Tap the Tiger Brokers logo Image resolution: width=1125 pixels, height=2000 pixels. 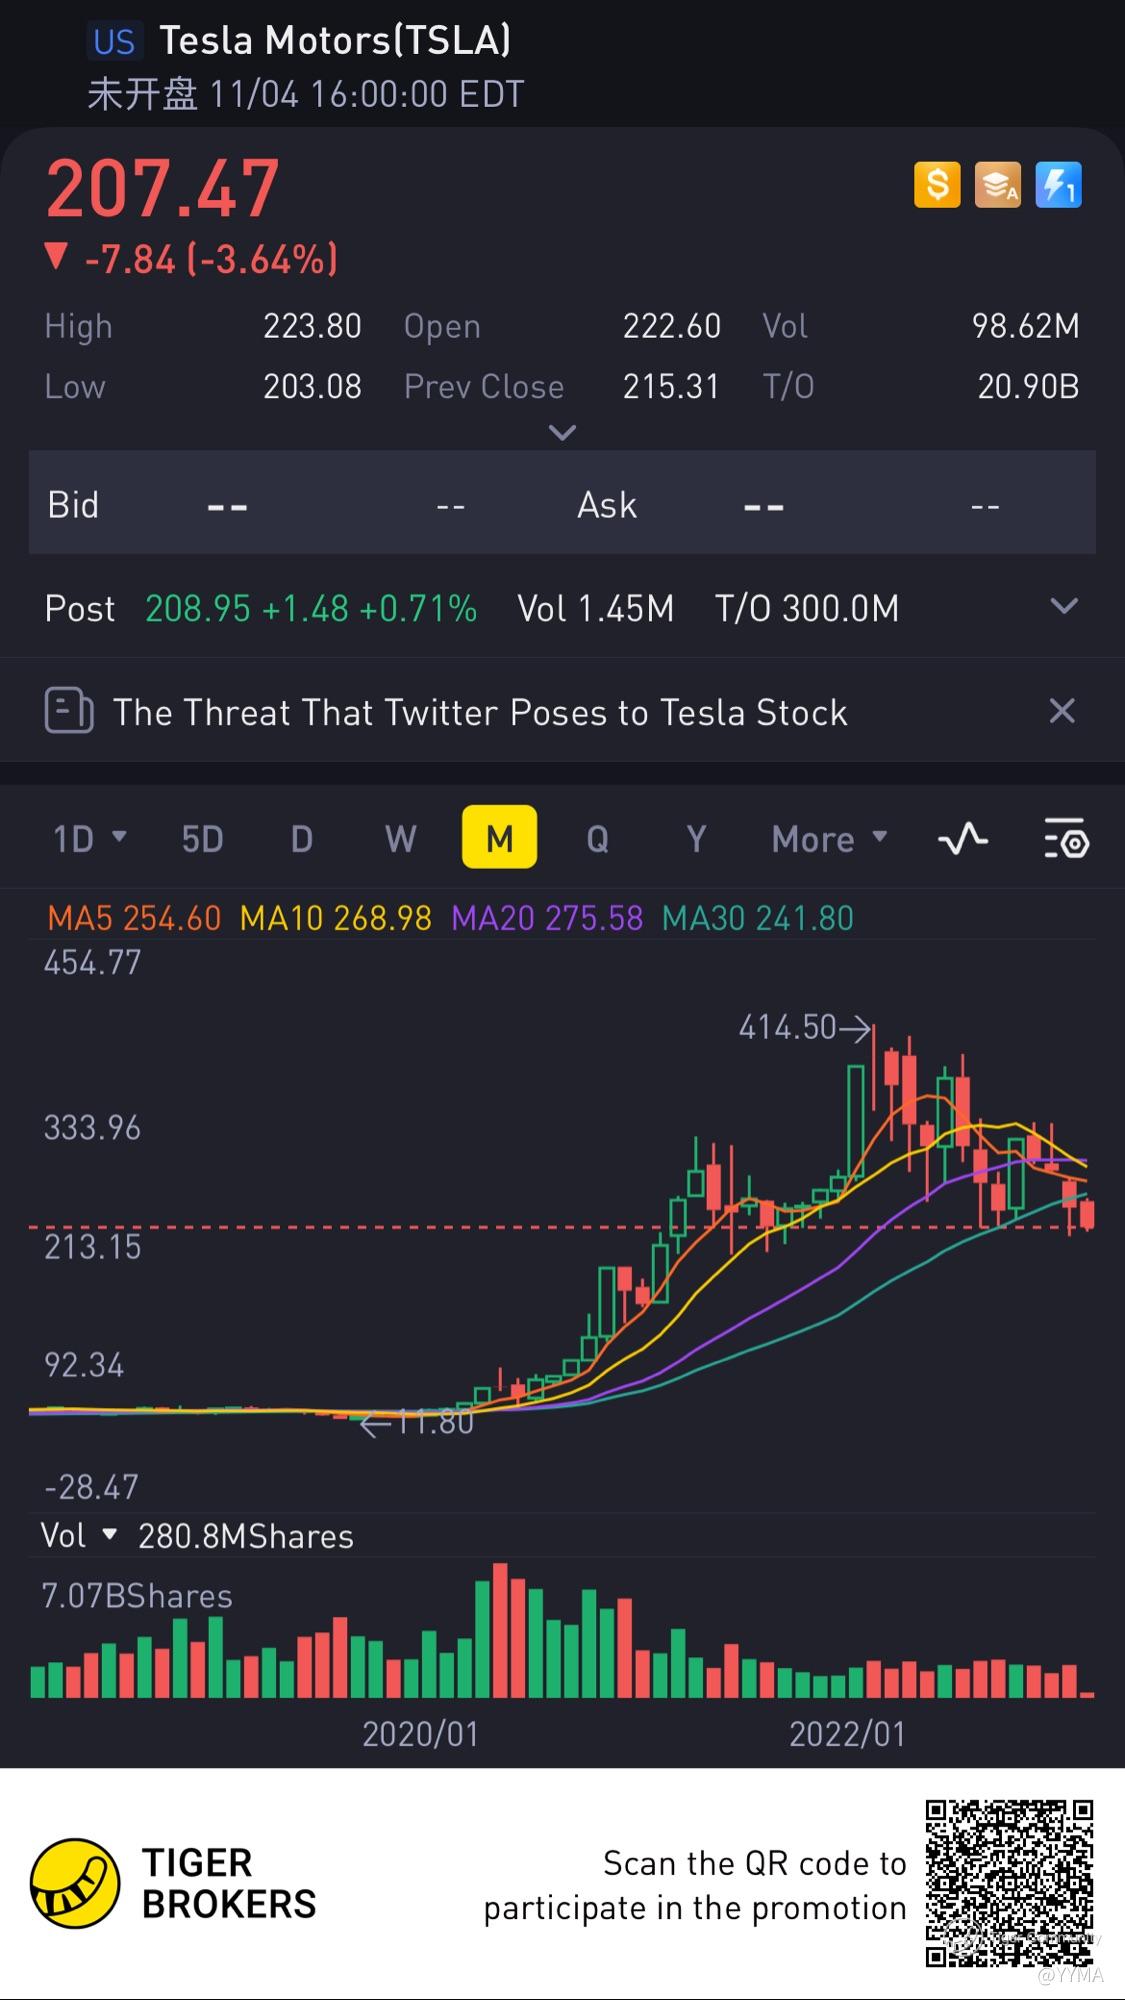[76, 1883]
